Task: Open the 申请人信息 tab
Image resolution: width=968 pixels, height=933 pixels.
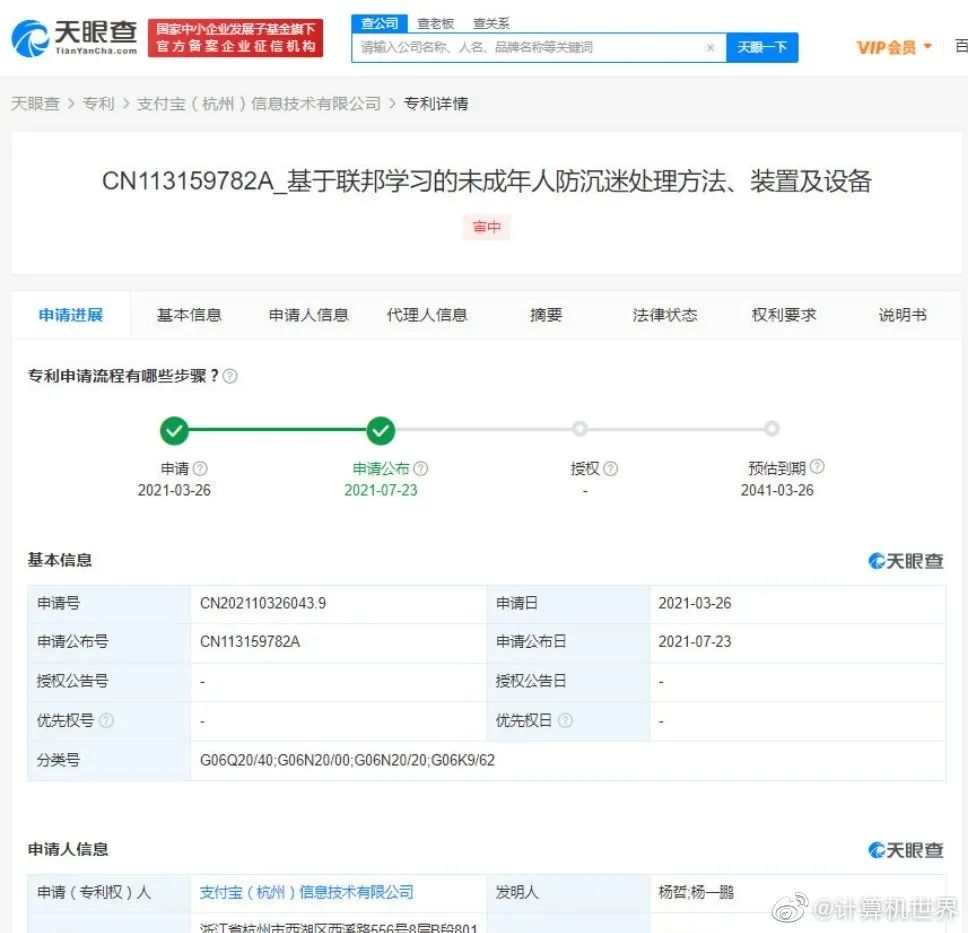Action: click(309, 315)
